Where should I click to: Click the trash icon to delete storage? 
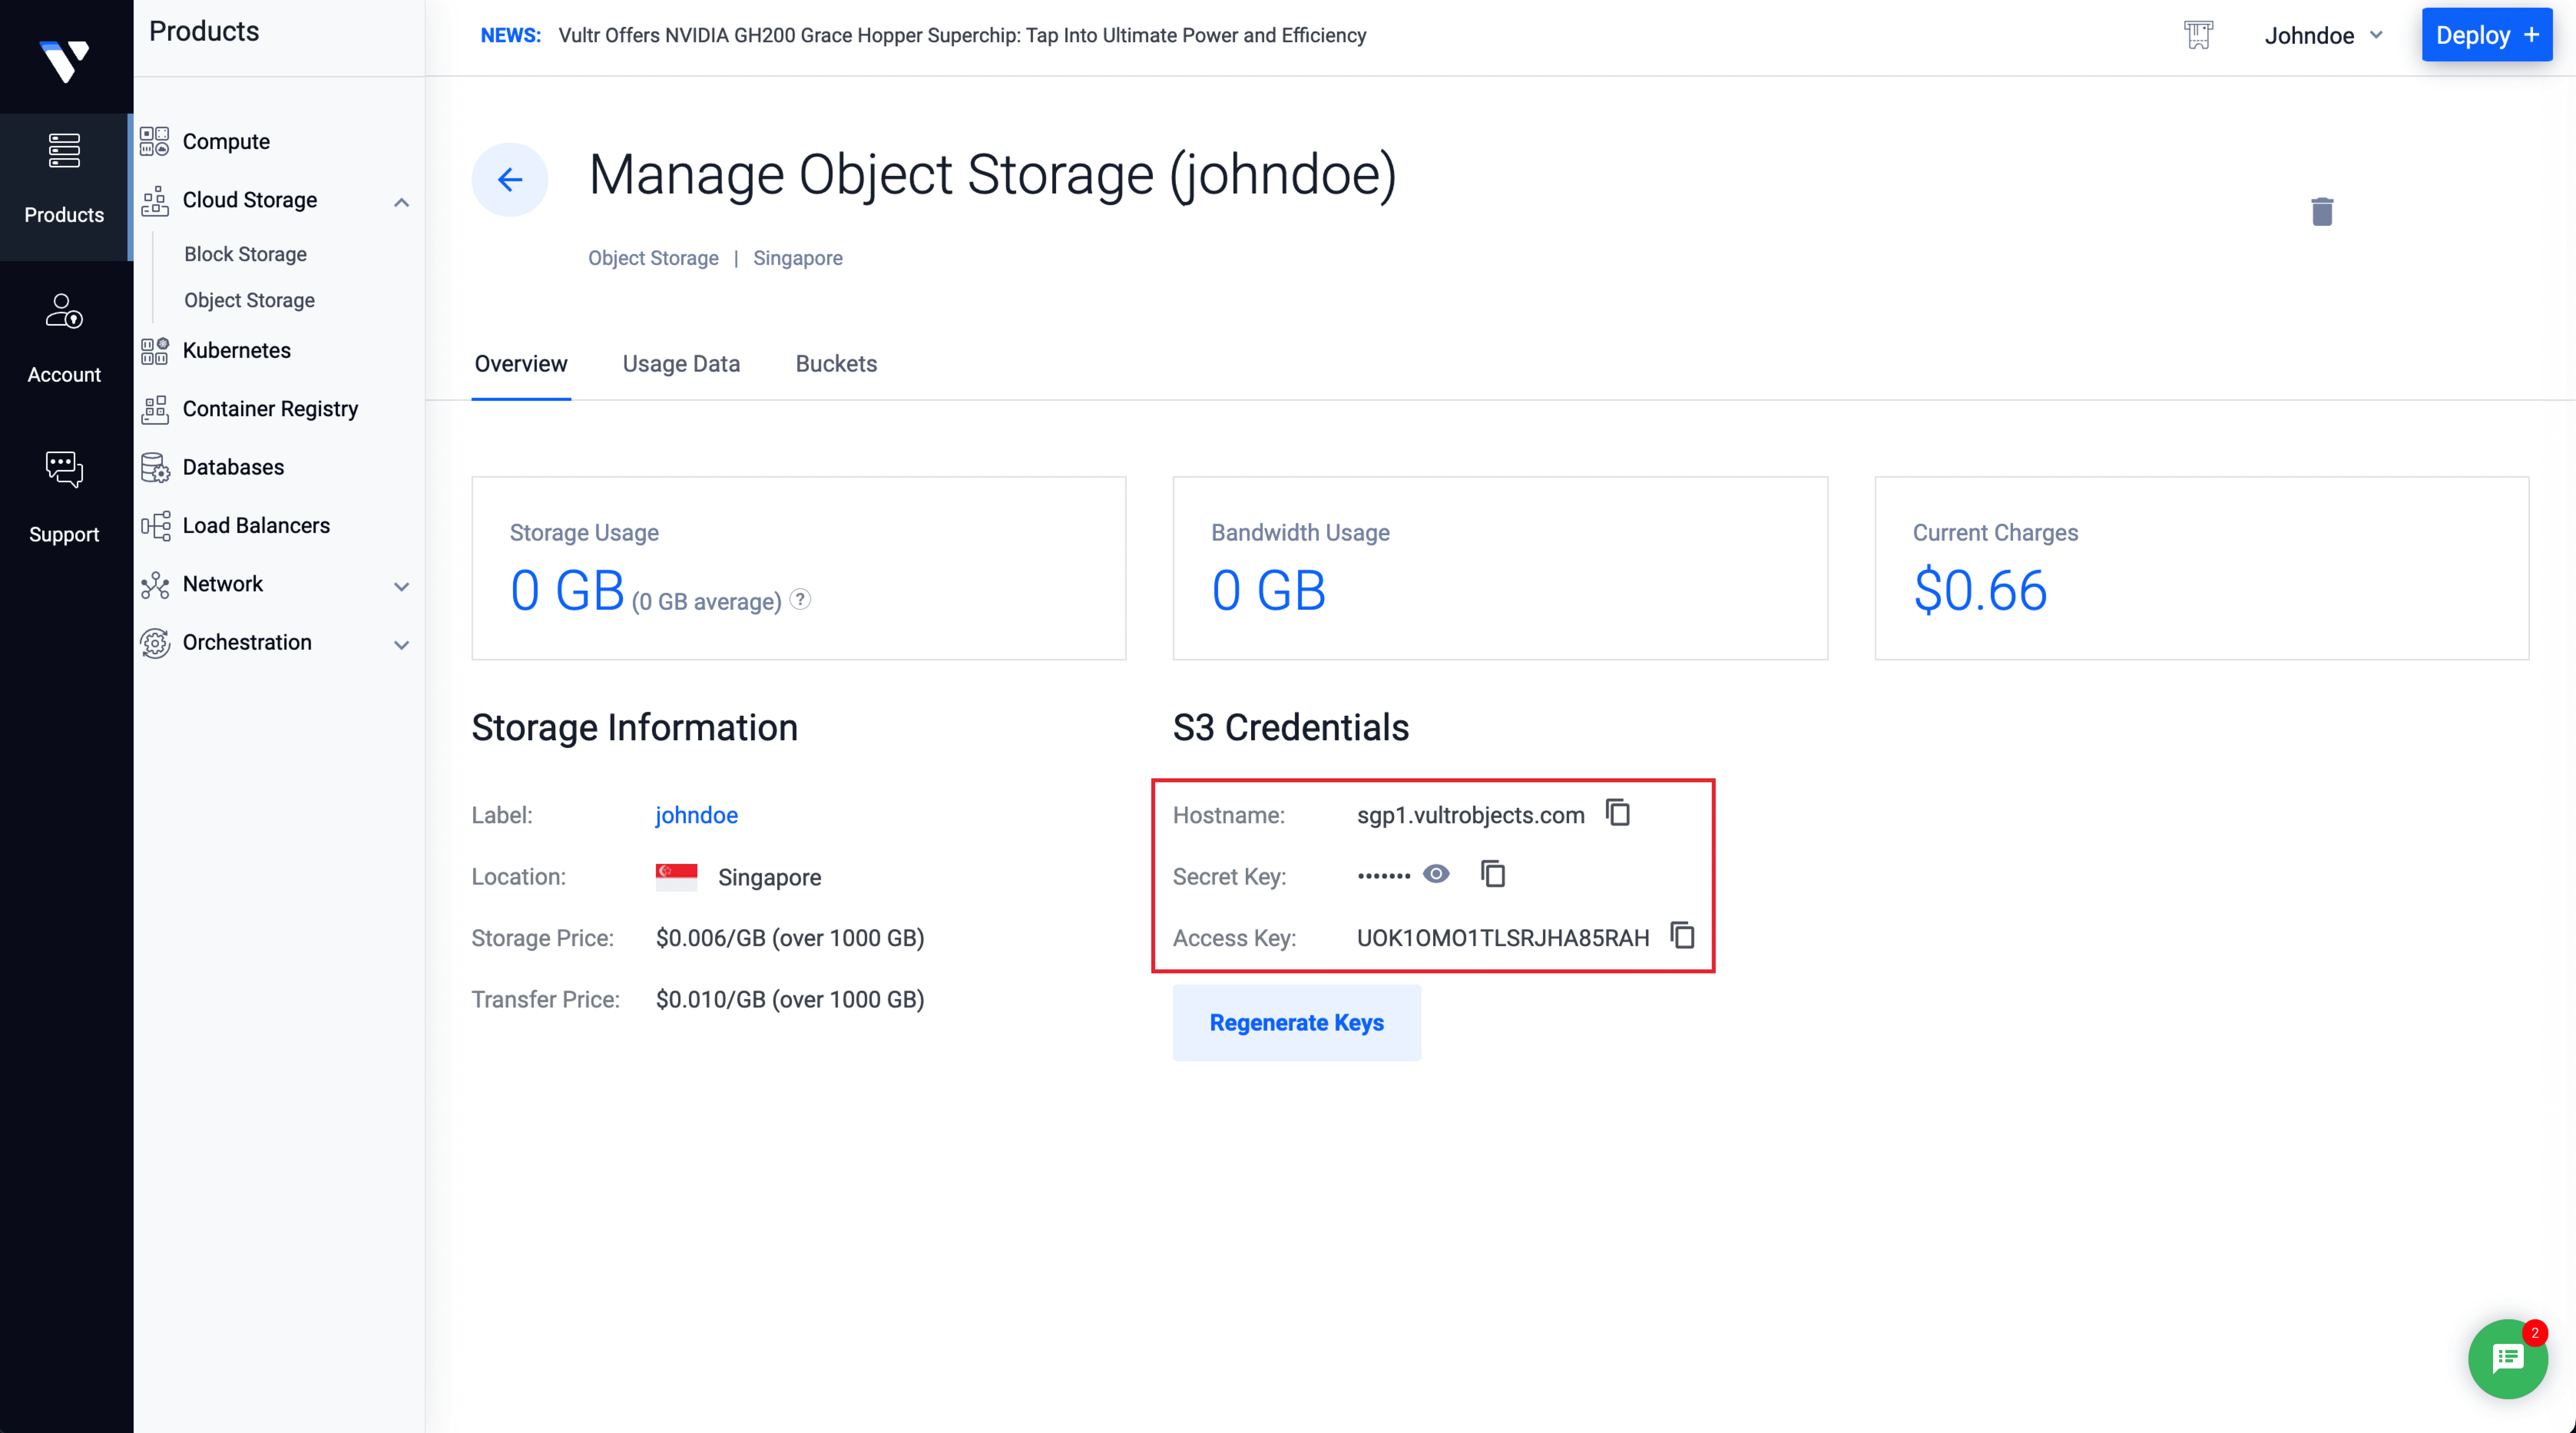2323,211
